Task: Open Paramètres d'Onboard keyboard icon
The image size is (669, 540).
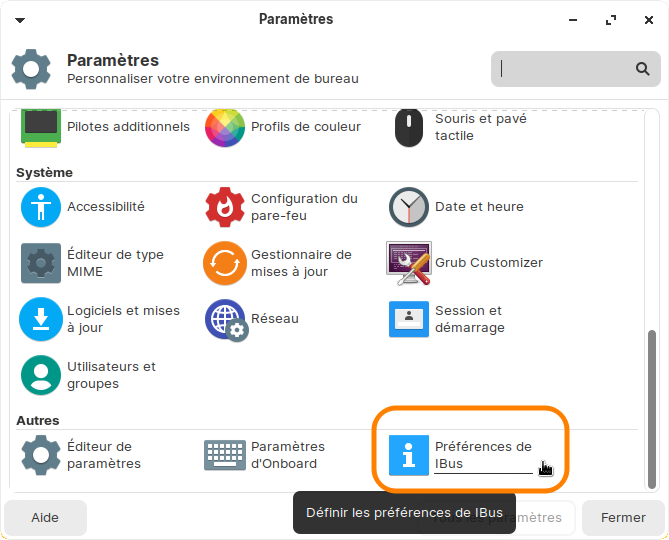Action: coord(225,455)
